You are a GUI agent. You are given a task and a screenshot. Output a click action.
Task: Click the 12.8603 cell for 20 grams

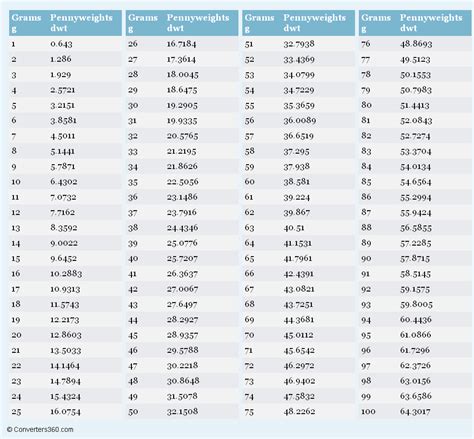click(66, 335)
